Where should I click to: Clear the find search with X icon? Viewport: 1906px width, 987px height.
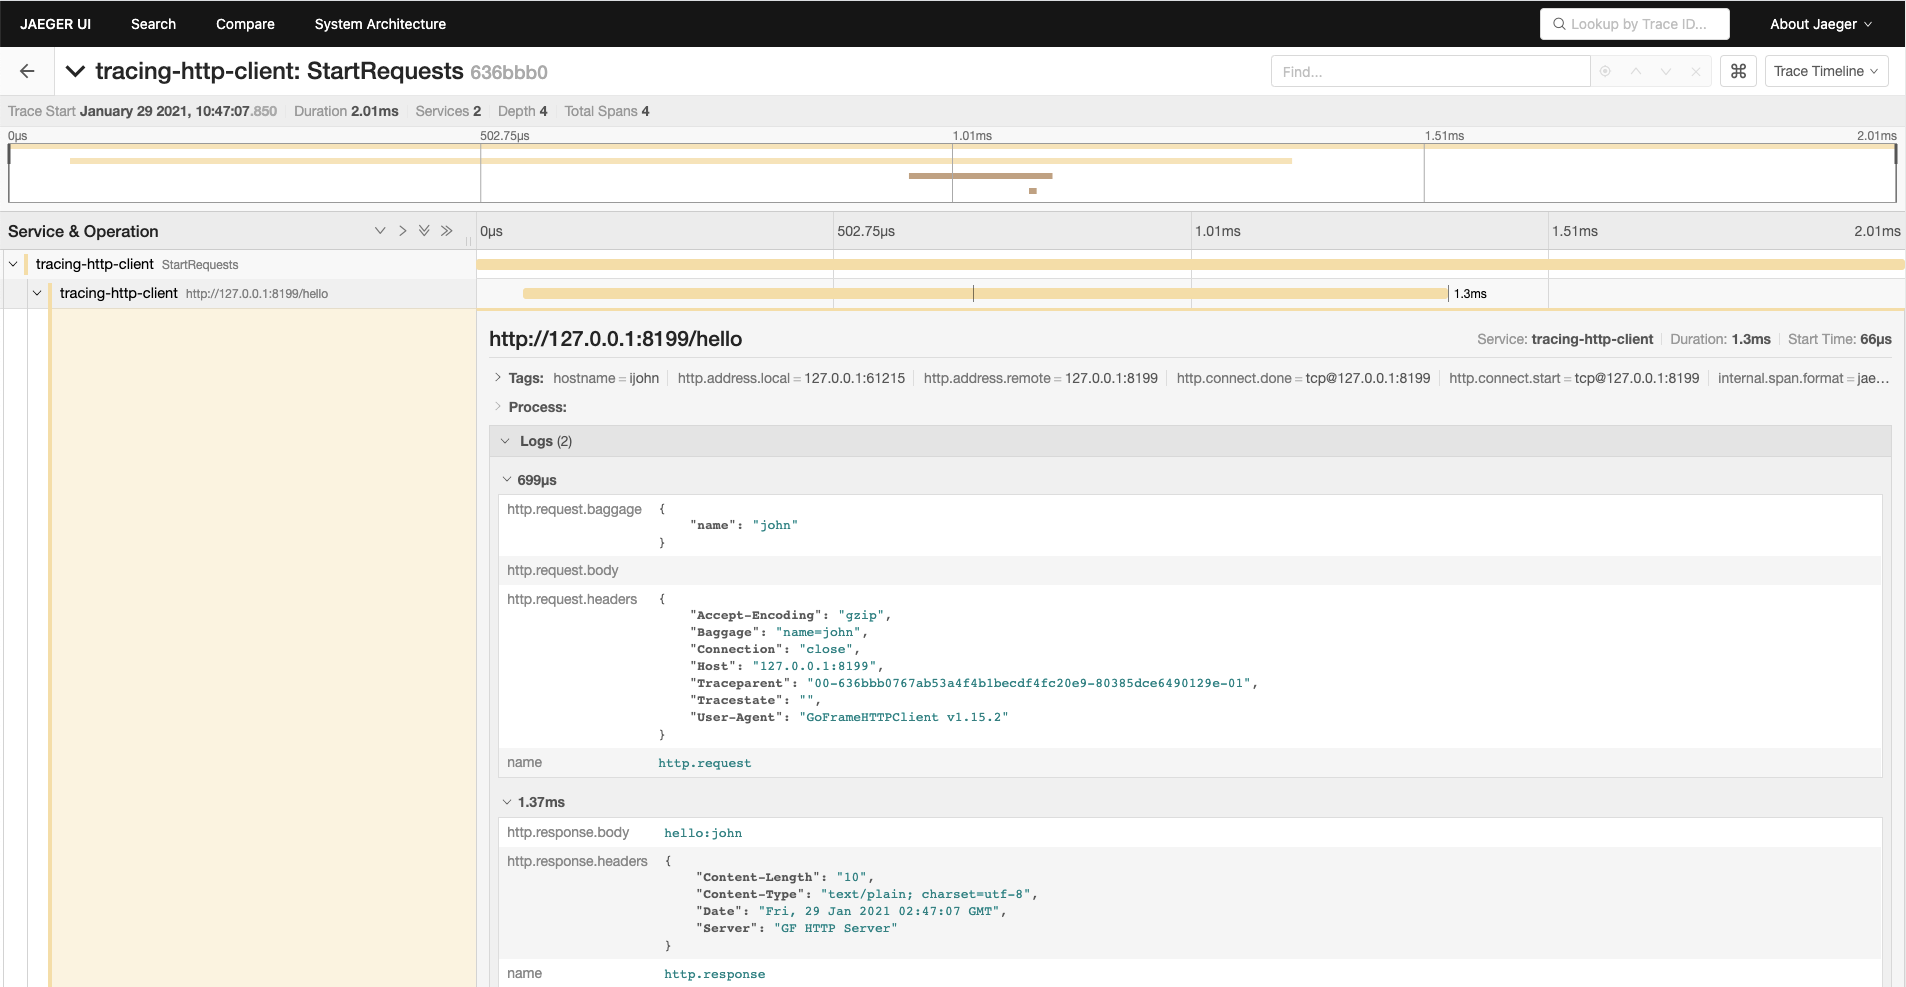tap(1695, 71)
